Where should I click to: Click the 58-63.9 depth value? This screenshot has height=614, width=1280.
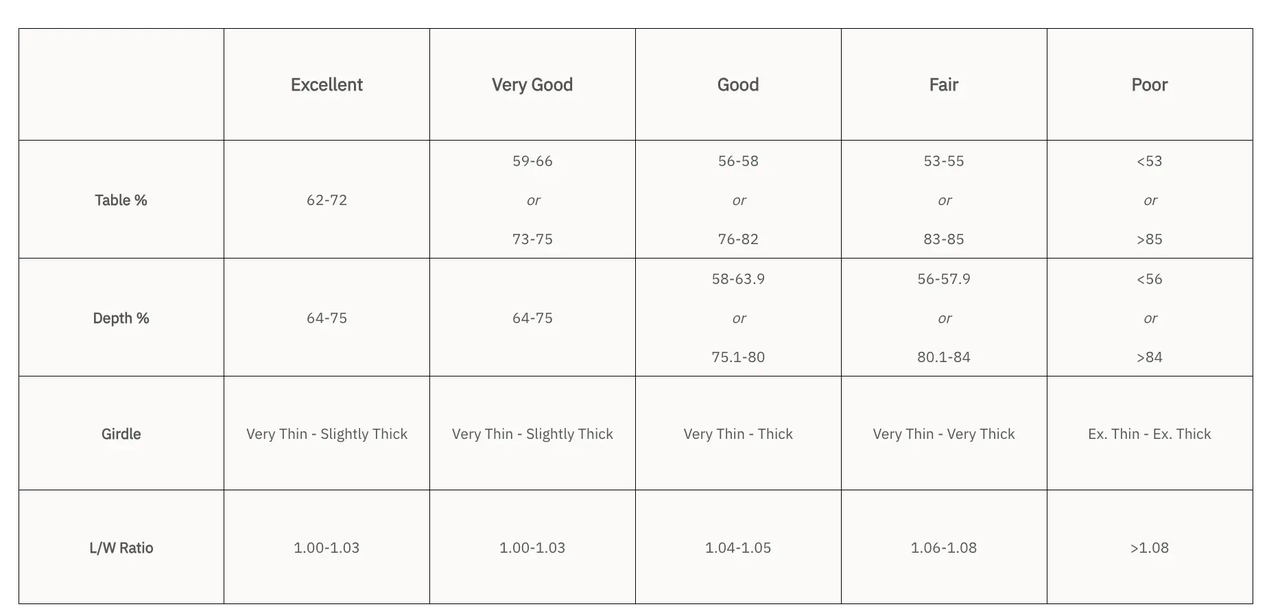tap(738, 279)
